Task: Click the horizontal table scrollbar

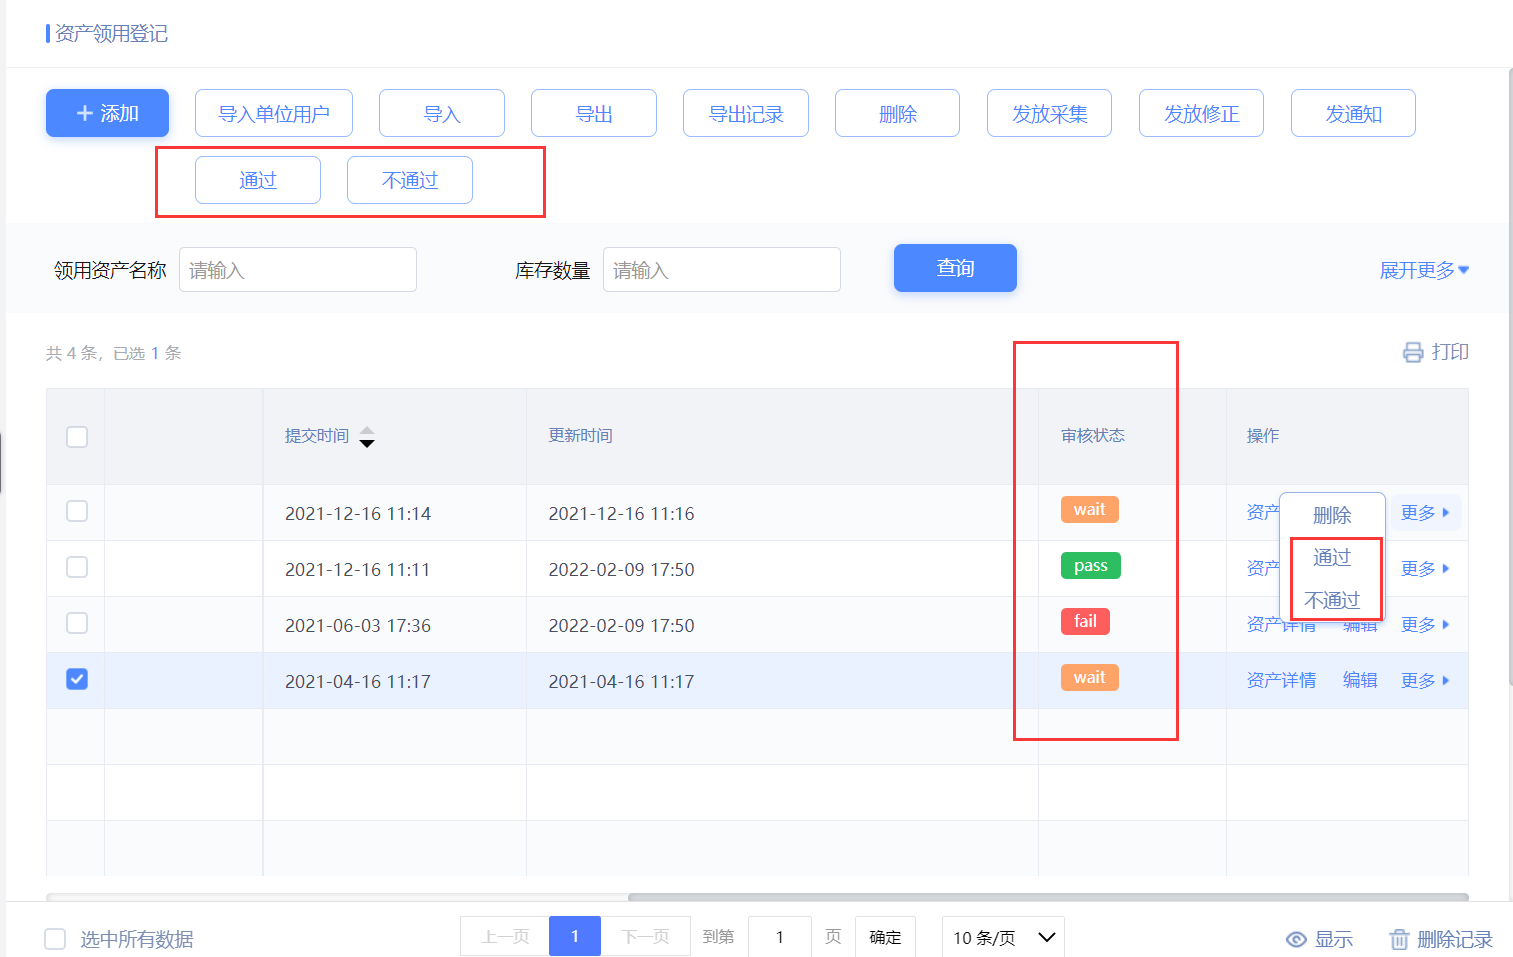Action: tap(1047, 897)
